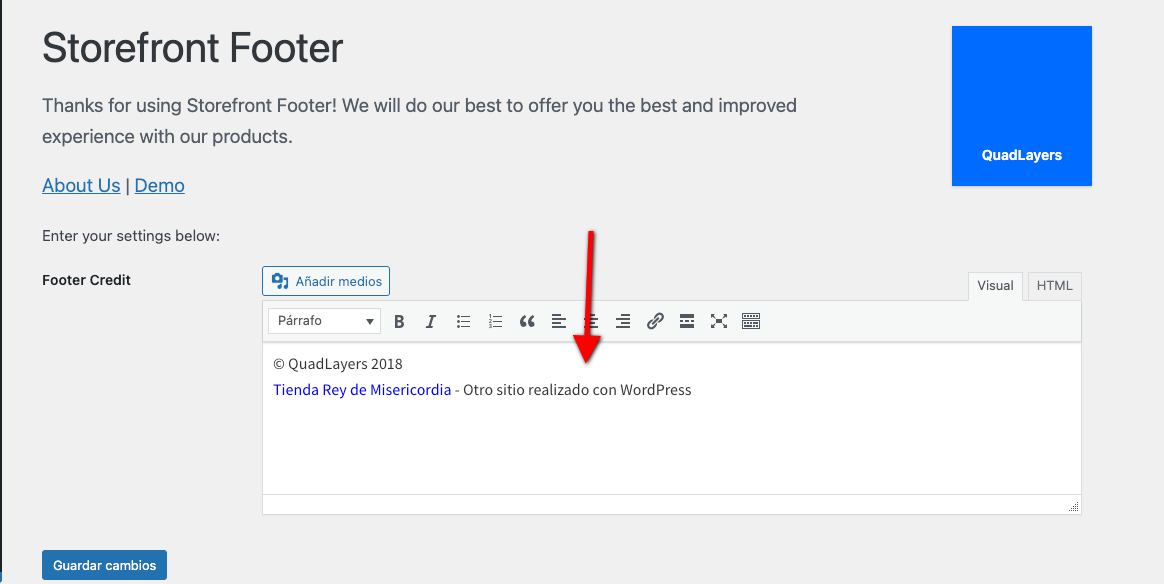
Task: Click the Footer Credit field label
Action: (x=86, y=280)
